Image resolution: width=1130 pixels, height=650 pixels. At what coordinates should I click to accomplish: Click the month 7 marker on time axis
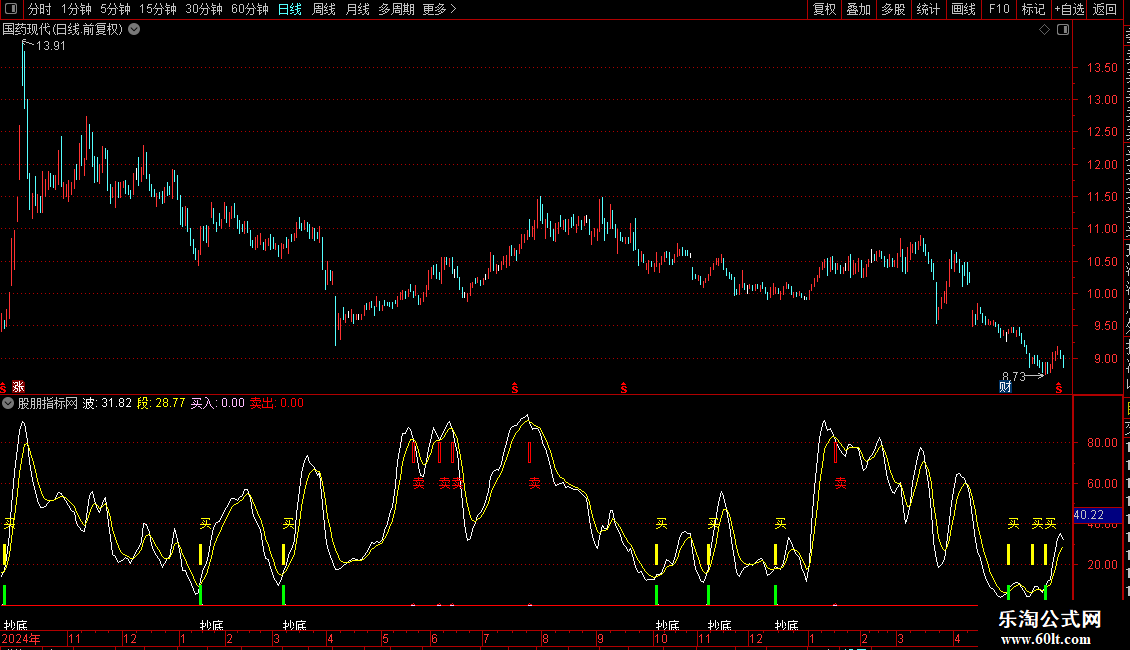(x=486, y=638)
